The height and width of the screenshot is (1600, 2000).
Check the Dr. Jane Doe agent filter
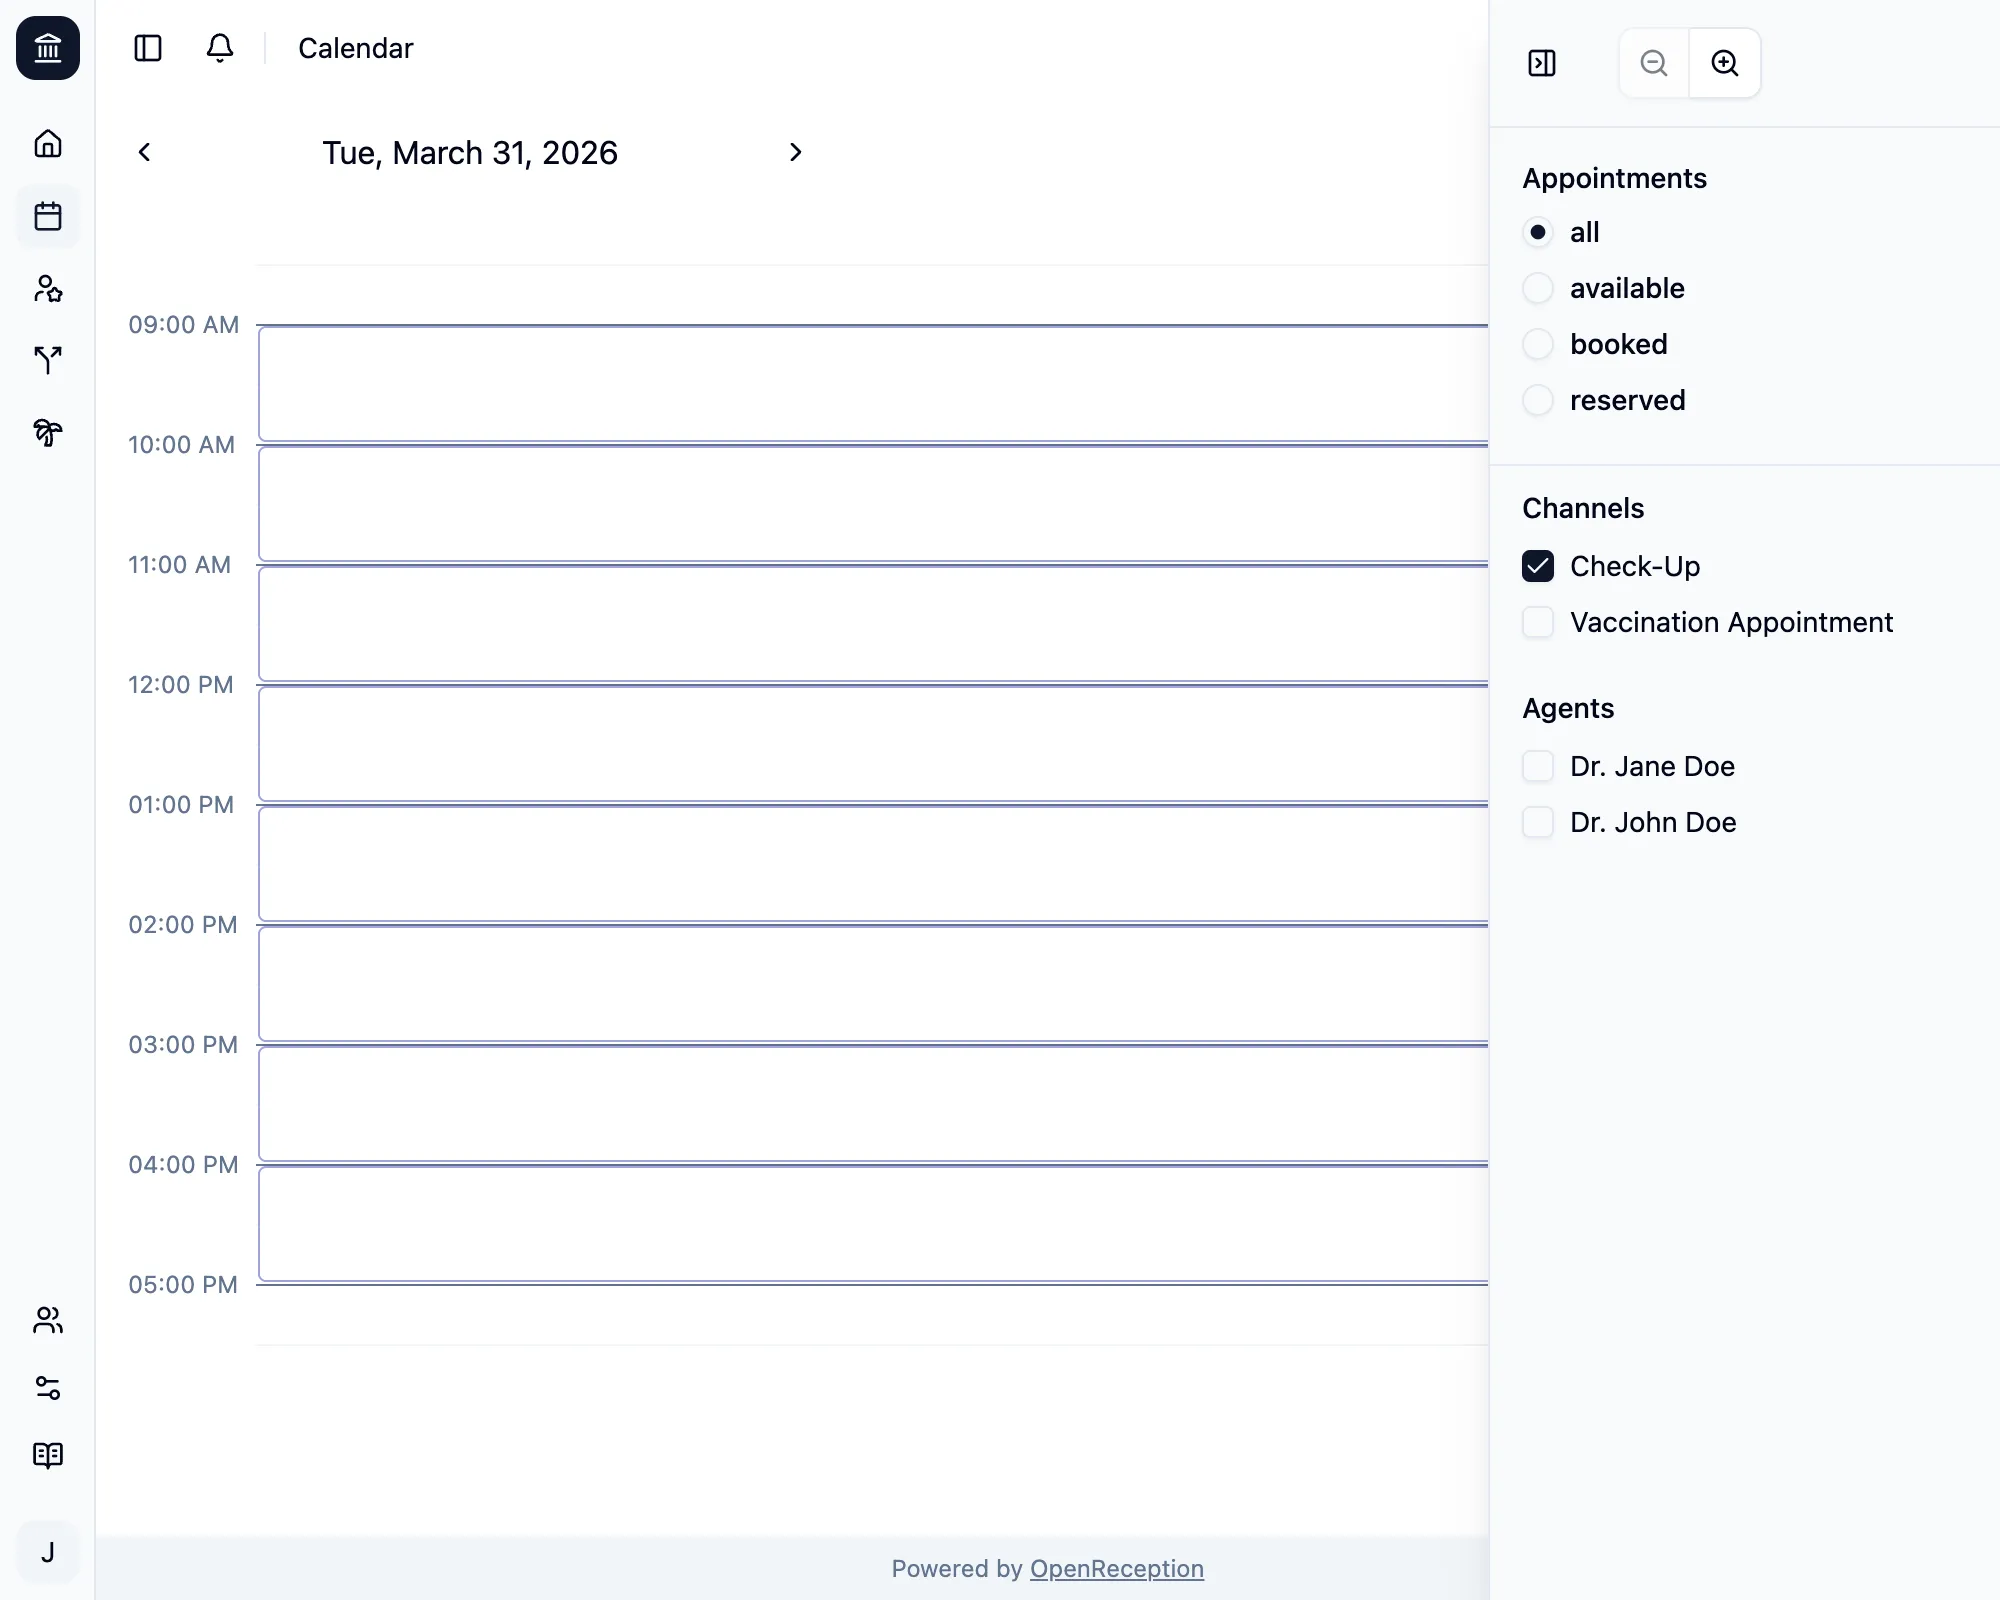[x=1539, y=766]
